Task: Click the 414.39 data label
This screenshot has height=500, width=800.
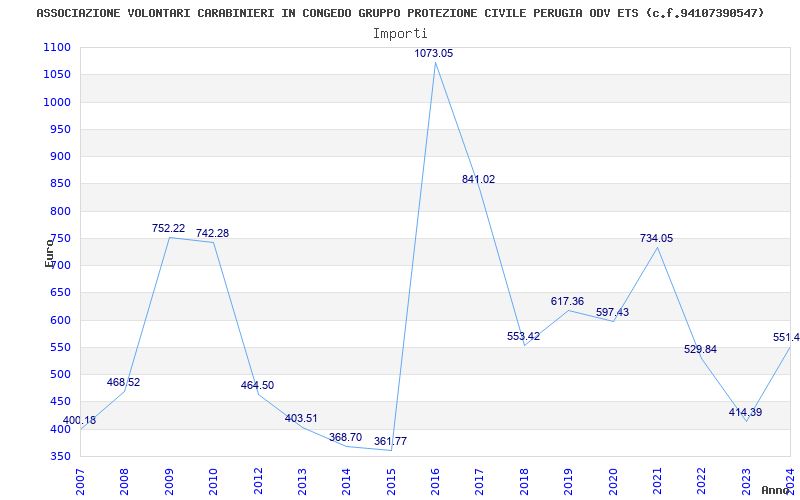Action: click(745, 412)
